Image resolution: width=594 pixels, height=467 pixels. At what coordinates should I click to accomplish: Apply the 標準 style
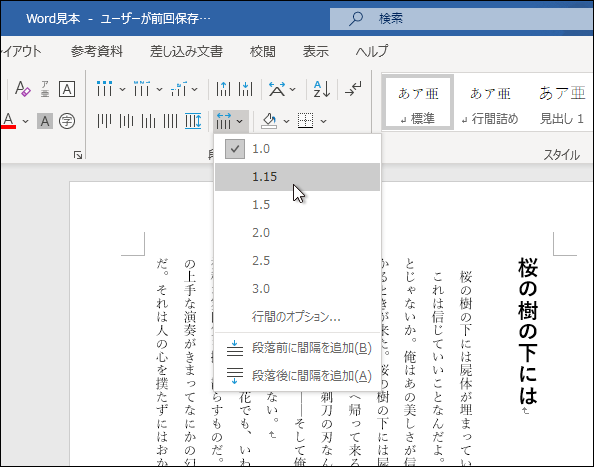click(x=418, y=102)
